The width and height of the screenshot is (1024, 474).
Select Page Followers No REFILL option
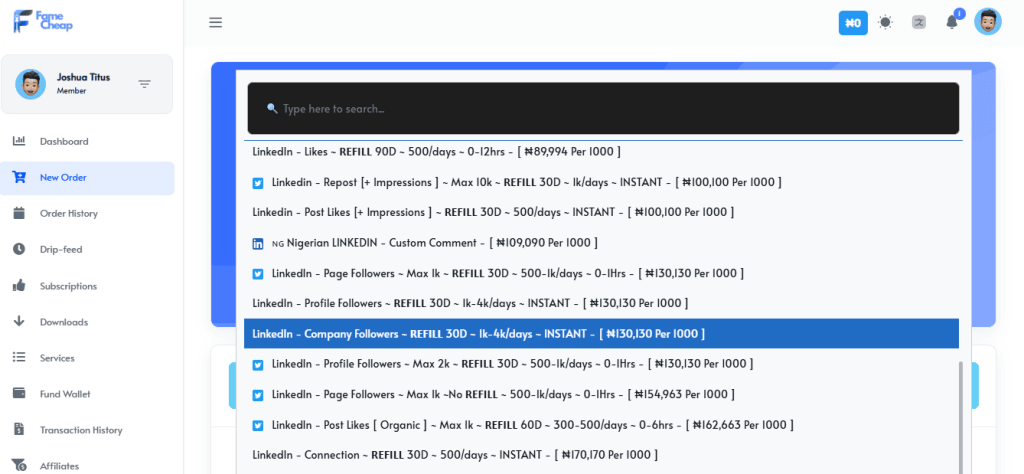coord(601,394)
